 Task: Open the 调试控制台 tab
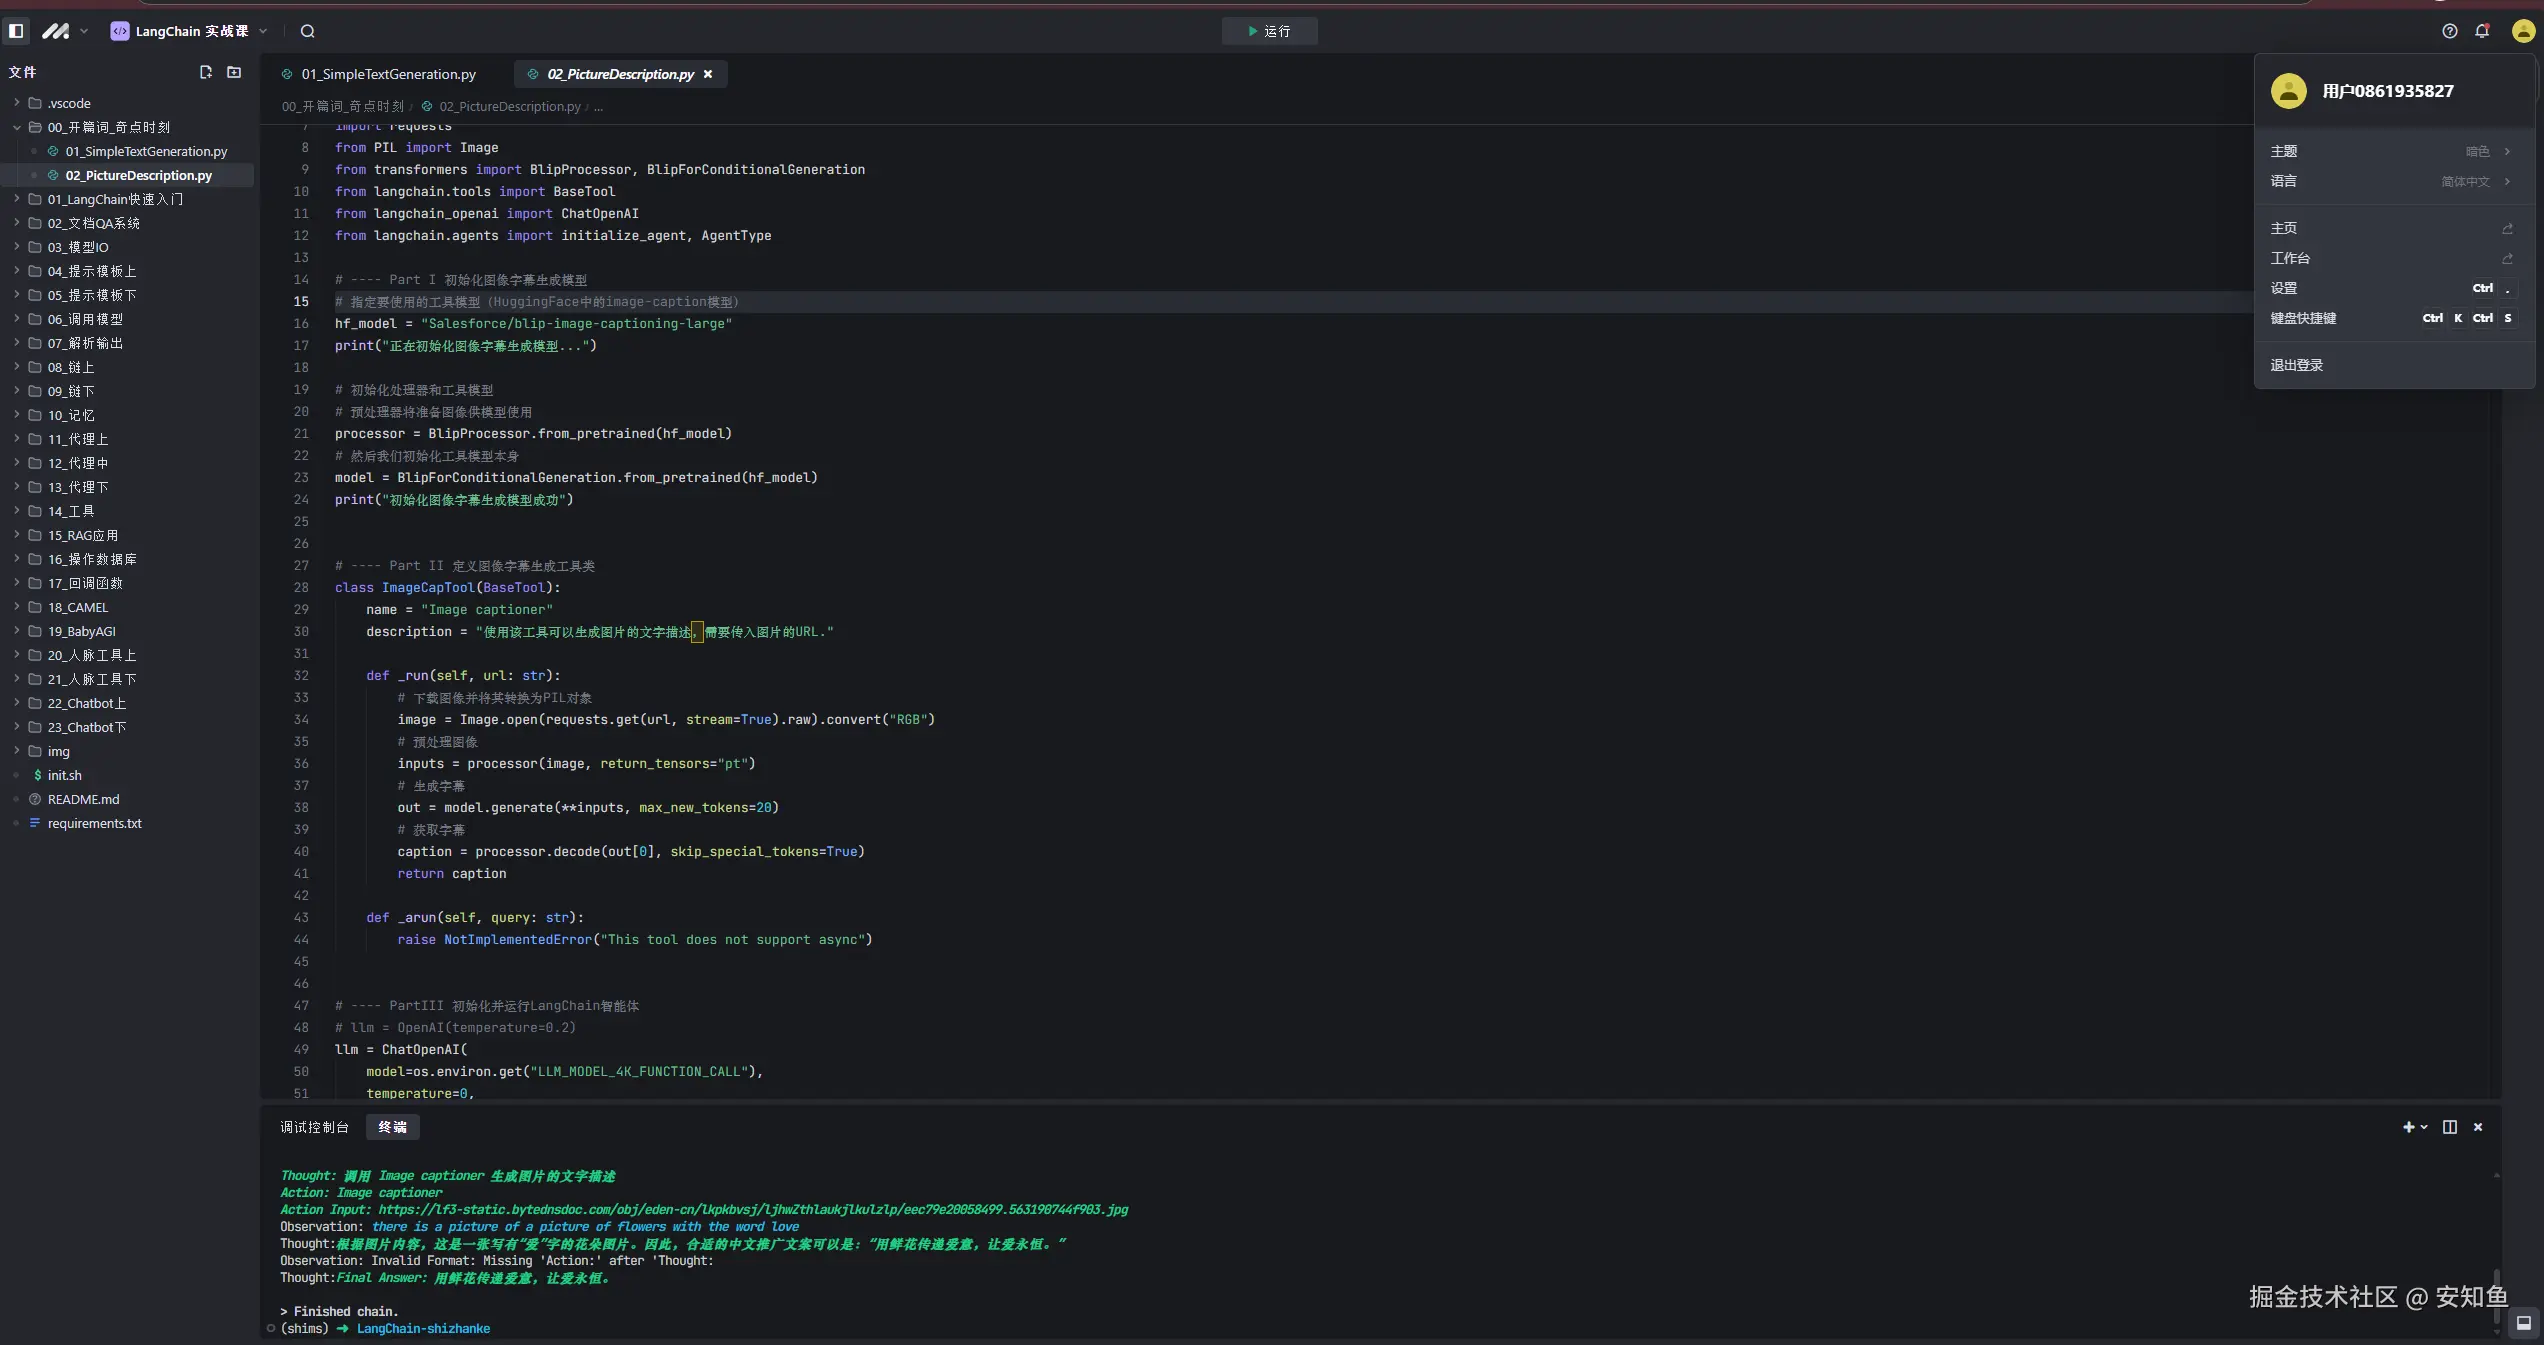pyautogui.click(x=314, y=1127)
